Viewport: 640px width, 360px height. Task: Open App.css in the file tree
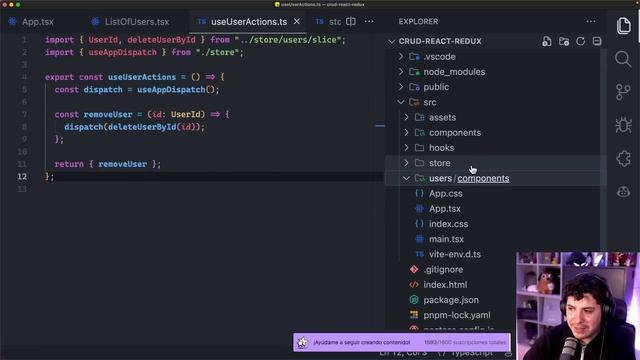pyautogui.click(x=445, y=193)
